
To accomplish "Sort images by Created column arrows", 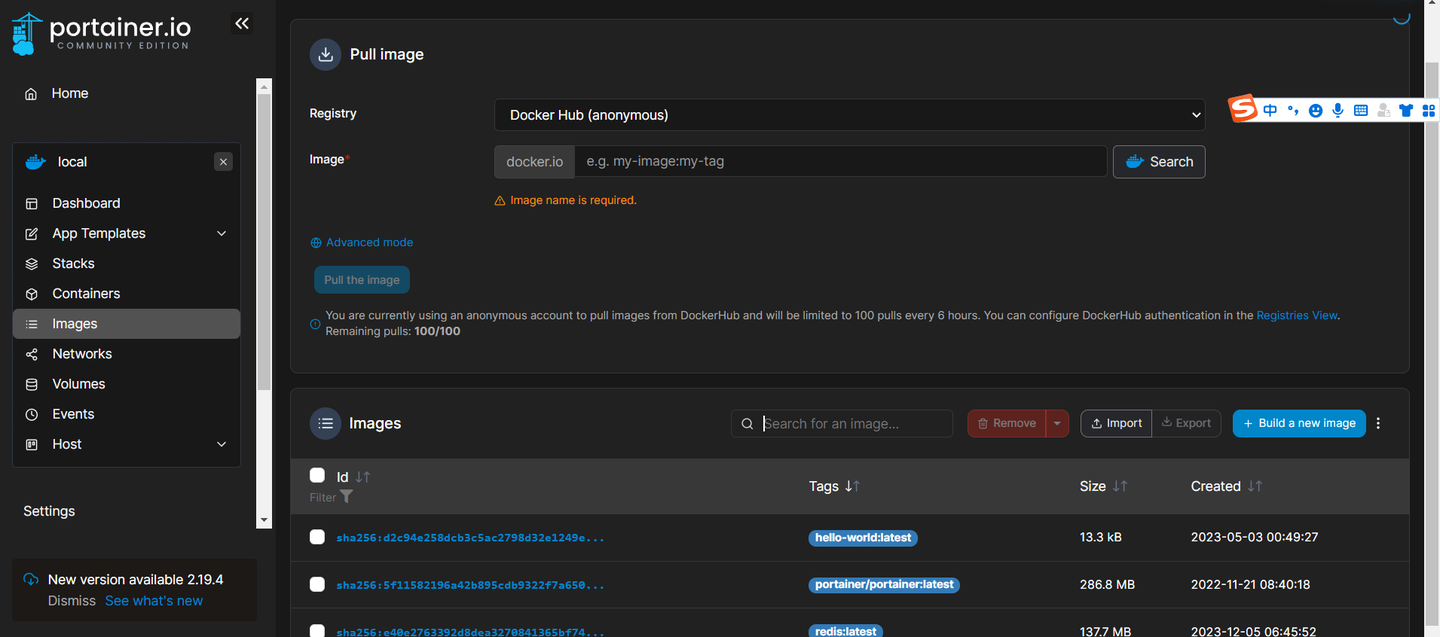I will [x=1254, y=486].
